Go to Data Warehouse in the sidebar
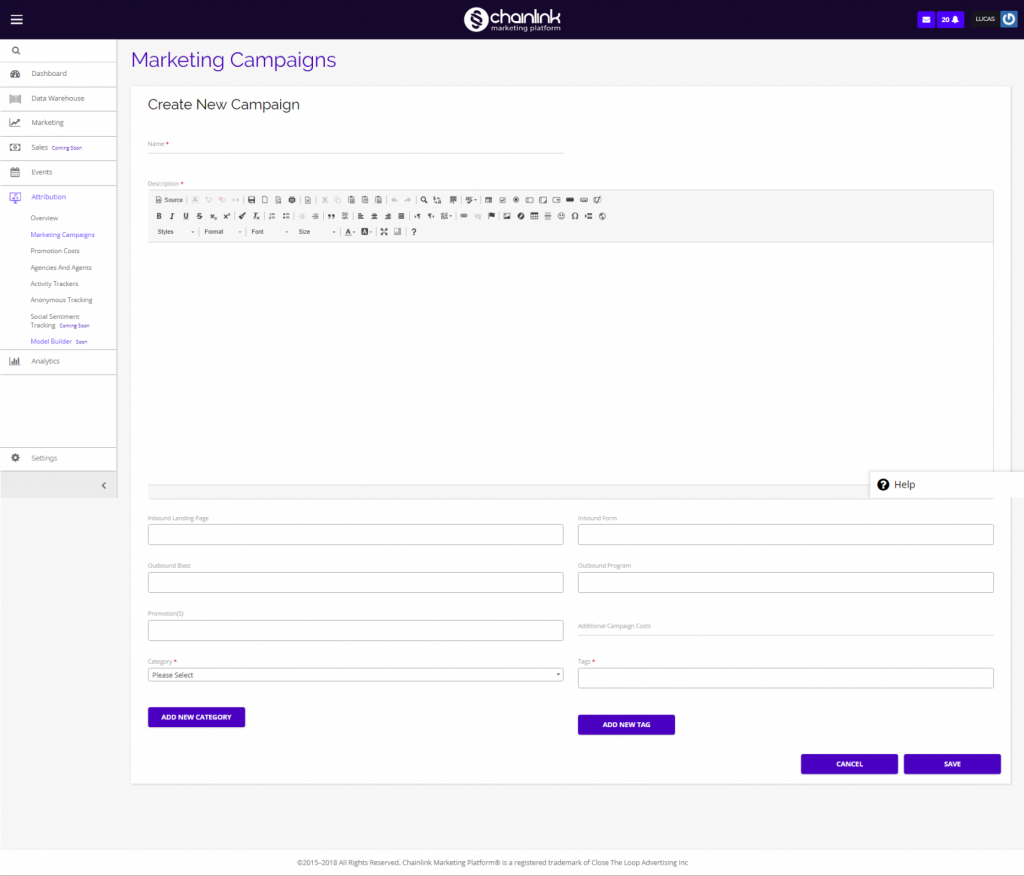Image resolution: width=1024 pixels, height=876 pixels. coord(57,98)
